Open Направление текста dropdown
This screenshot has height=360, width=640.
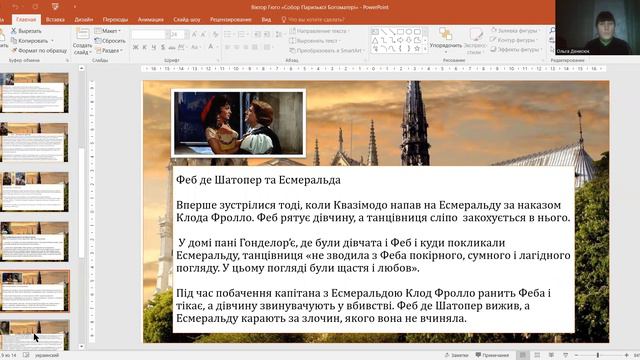click(x=320, y=31)
